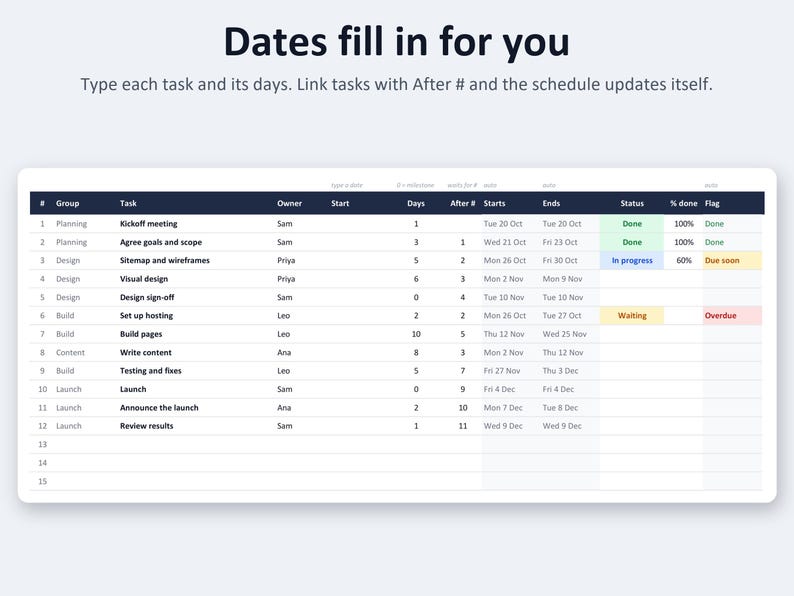Click Done status for Kickoff meeting
This screenshot has height=596, width=794.
click(x=632, y=223)
